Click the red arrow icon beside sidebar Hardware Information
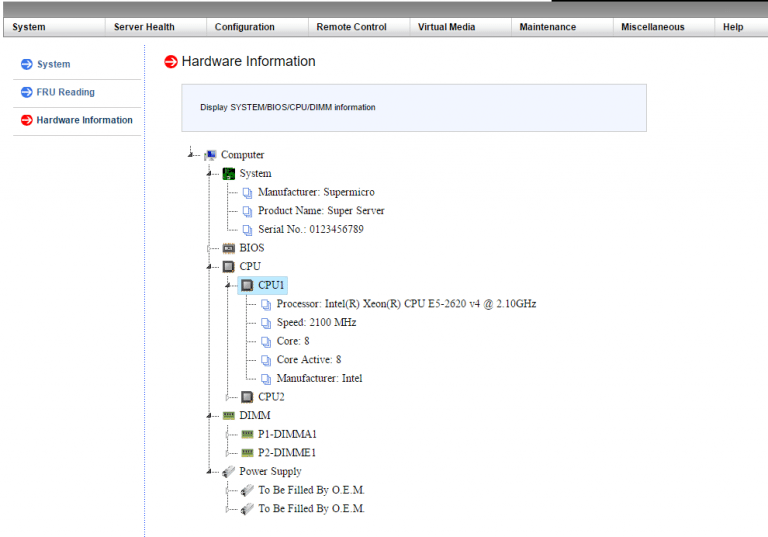The width and height of the screenshot is (768, 537). pos(26,120)
